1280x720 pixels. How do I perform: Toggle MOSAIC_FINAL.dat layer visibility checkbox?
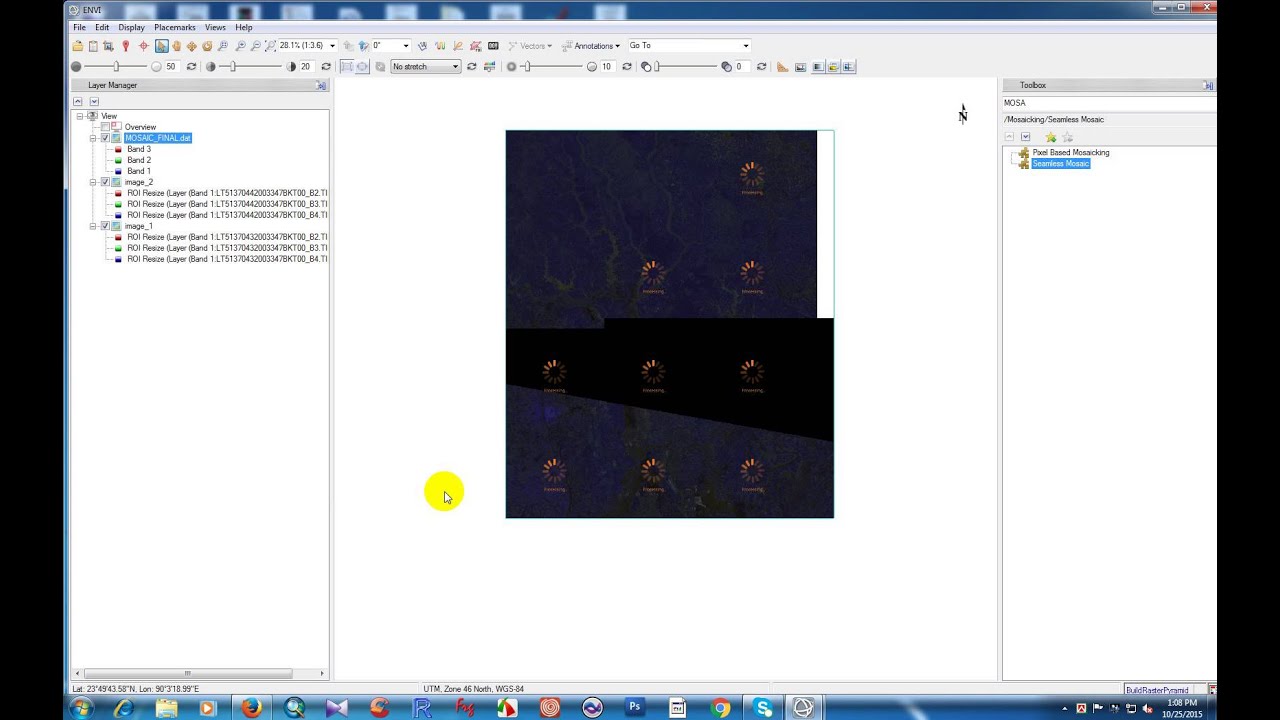(105, 138)
